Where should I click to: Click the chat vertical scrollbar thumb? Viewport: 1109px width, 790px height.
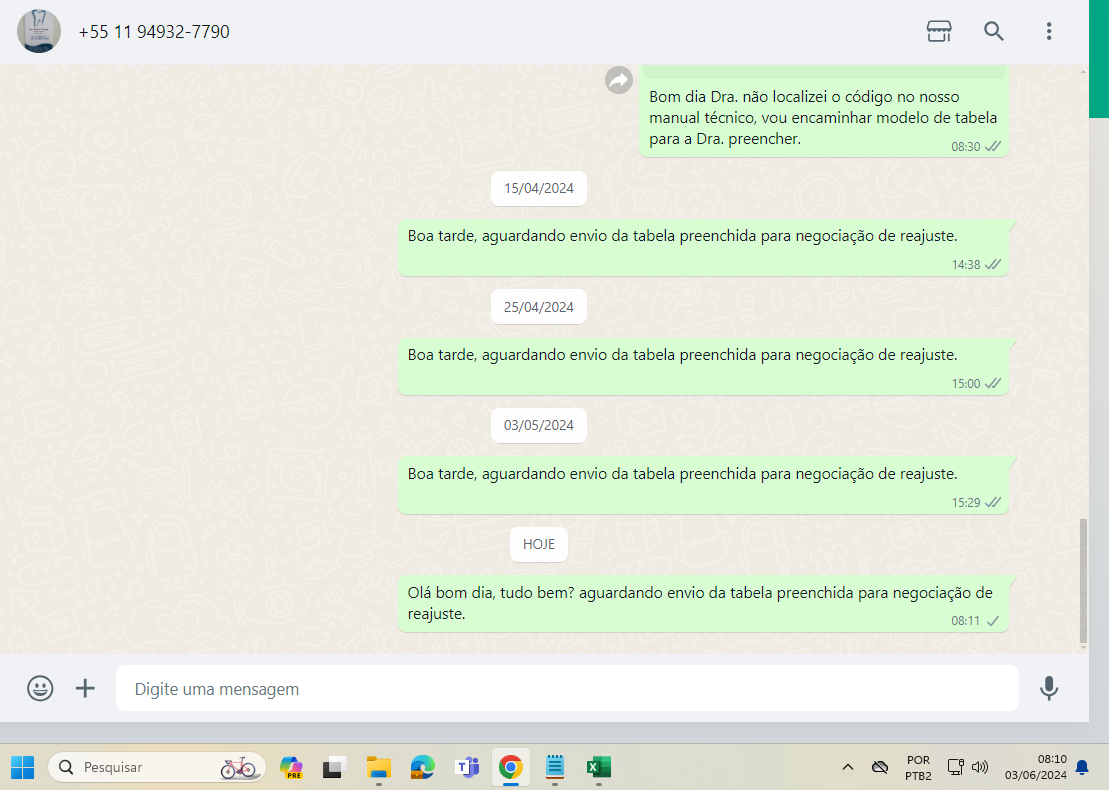click(x=1083, y=581)
